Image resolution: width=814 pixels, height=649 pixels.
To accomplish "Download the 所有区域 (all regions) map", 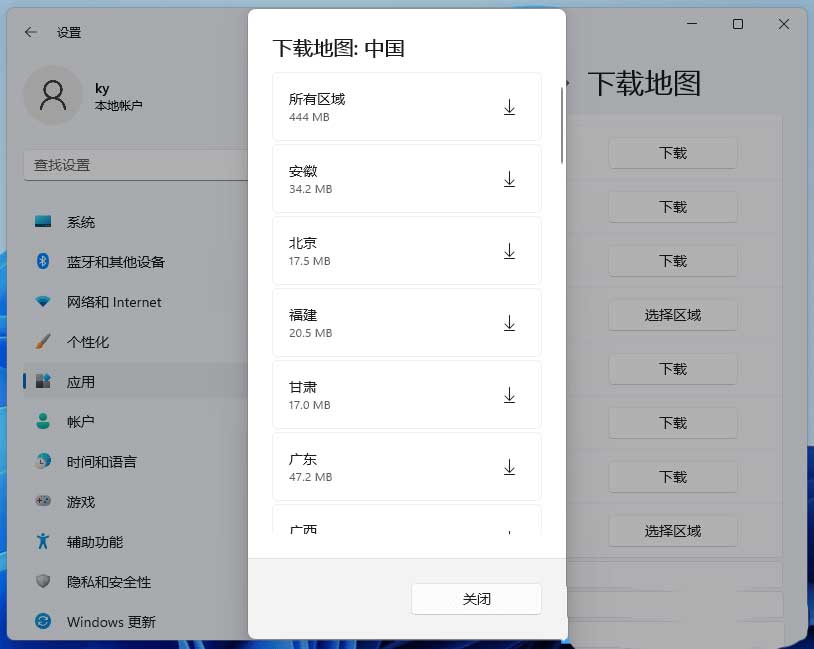I will click(x=509, y=107).
